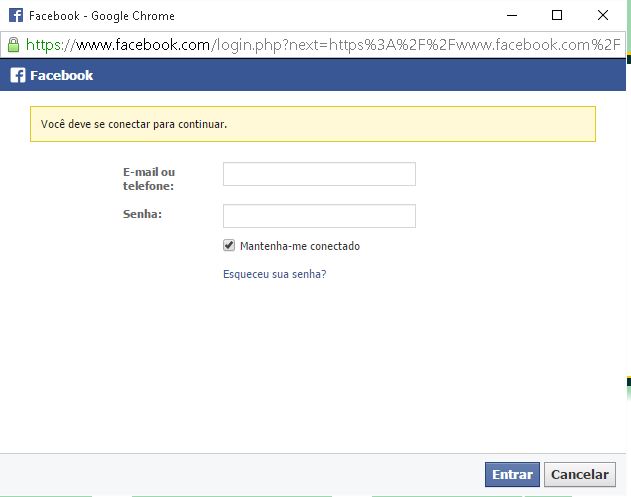This screenshot has height=497, width=631.
Task: Maximize the Facebook Chrome window
Action: coord(557,15)
